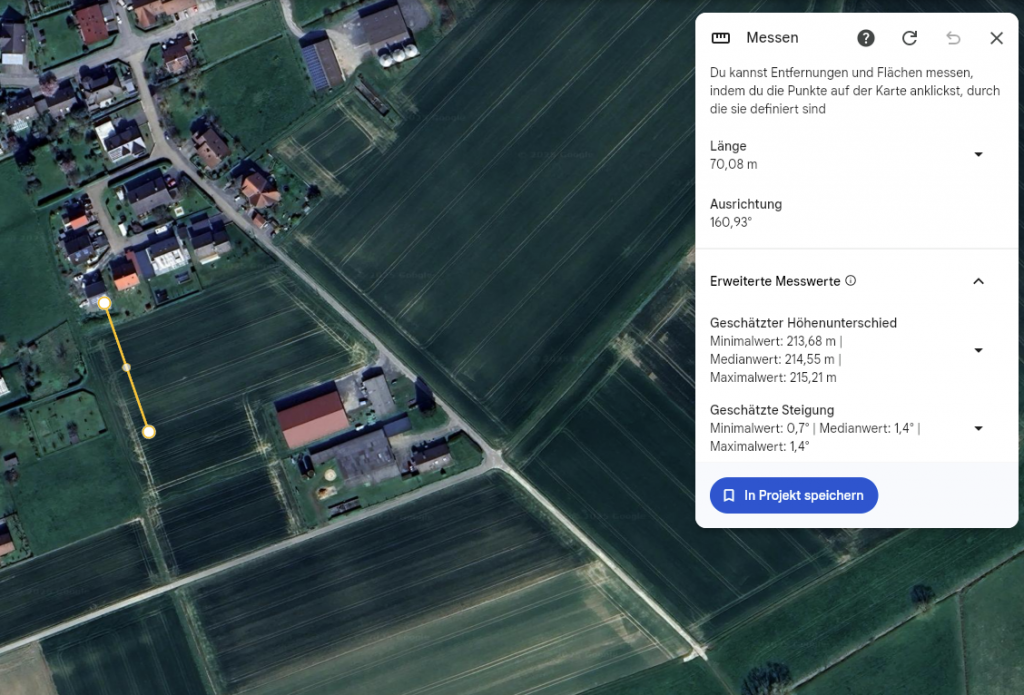The width and height of the screenshot is (1024, 695).
Task: Open the Geschätzte Steigung unit dropdown
Action: [x=978, y=428]
